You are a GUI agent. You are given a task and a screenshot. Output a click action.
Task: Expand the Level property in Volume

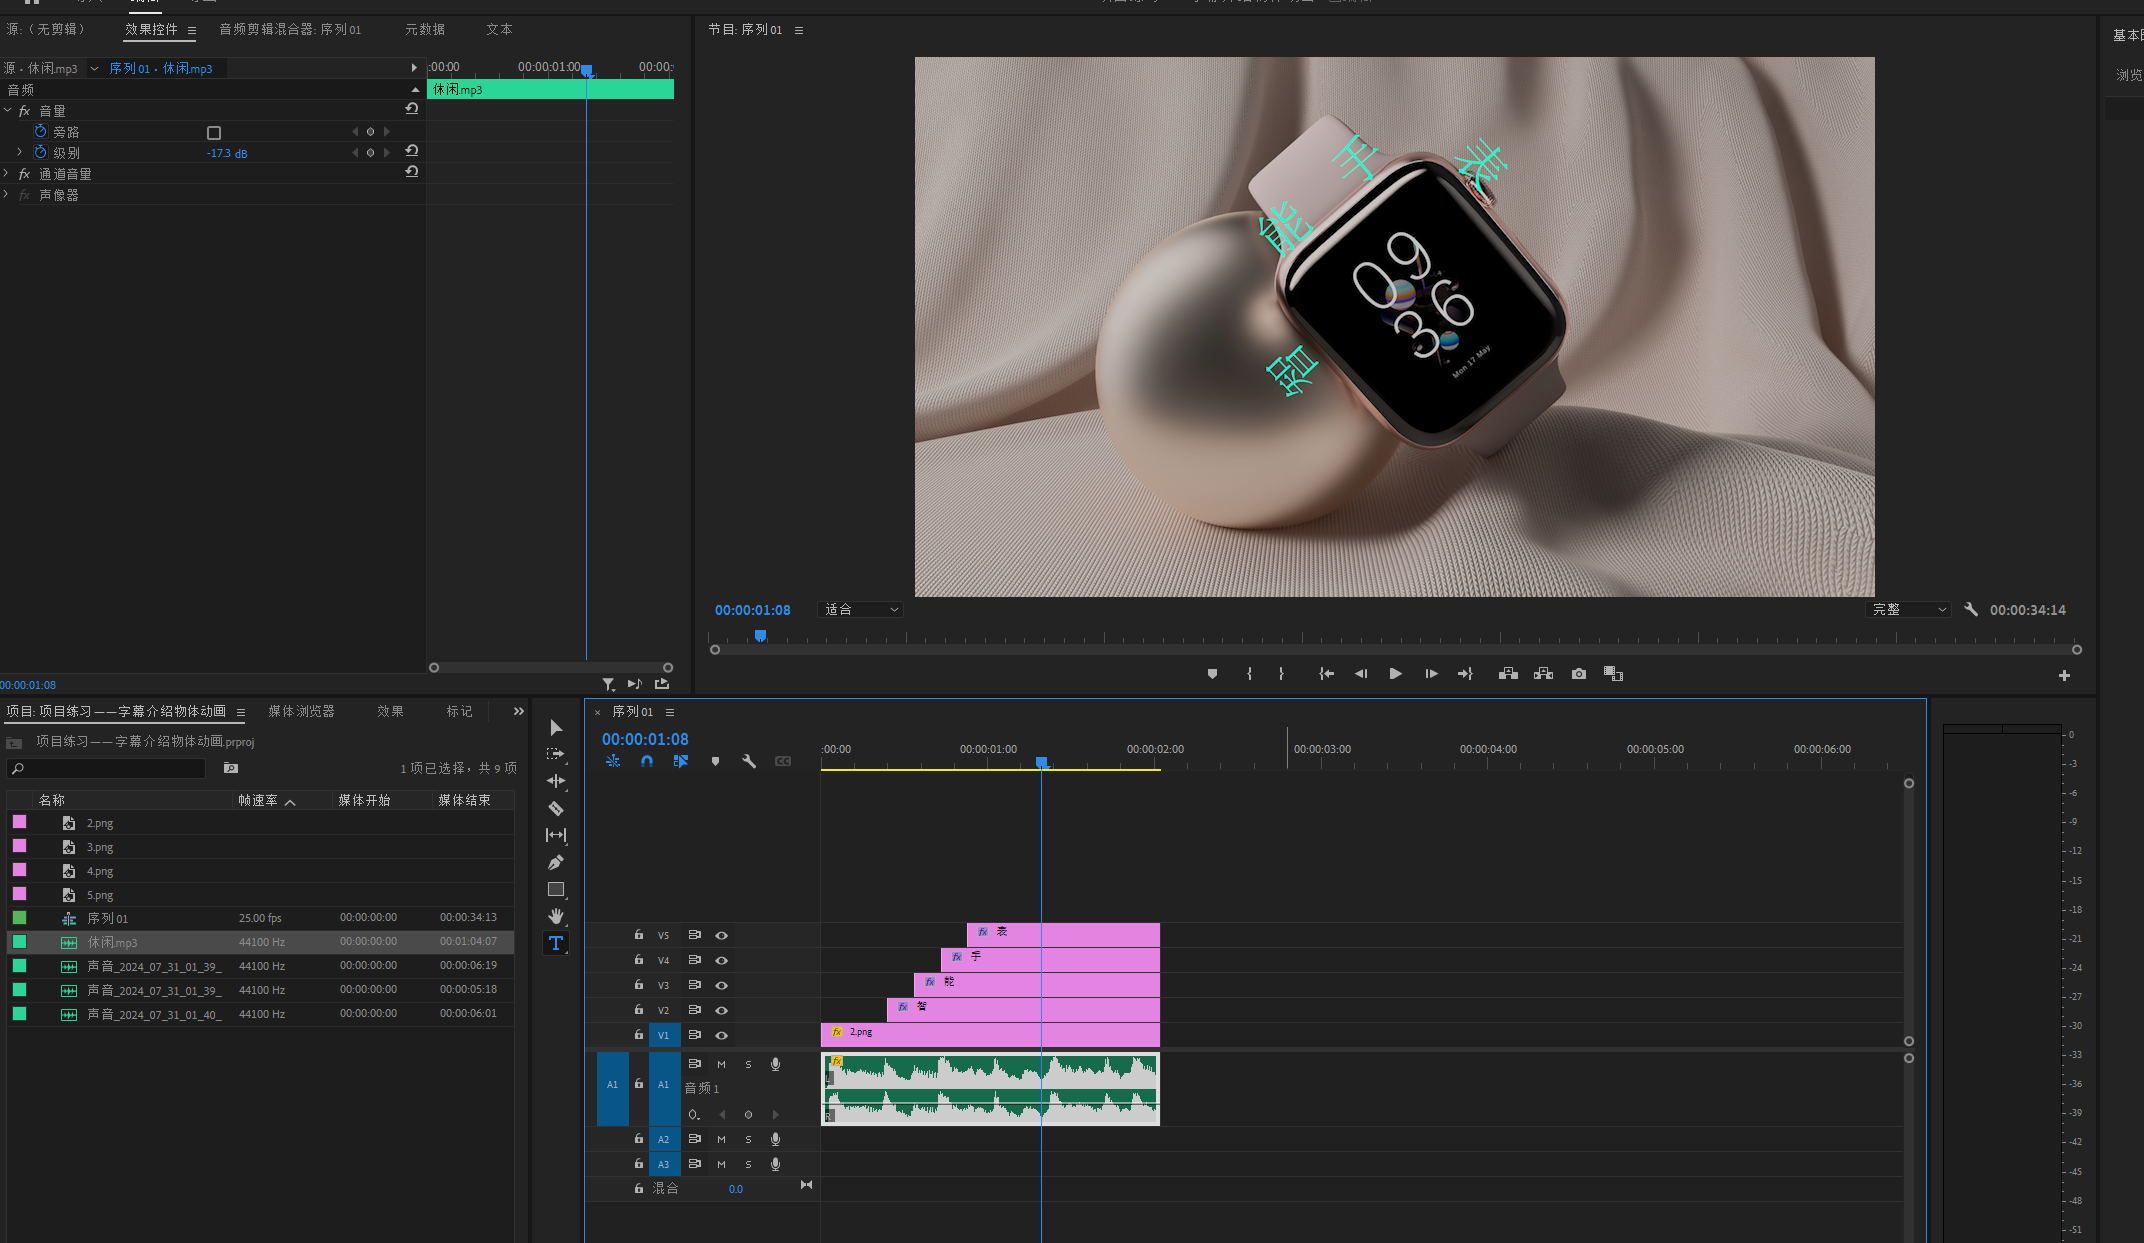19,152
